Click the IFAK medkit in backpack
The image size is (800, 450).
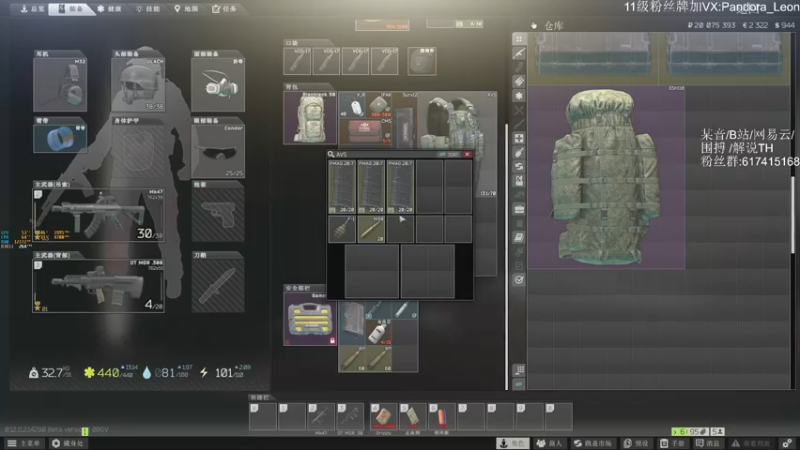coord(379,105)
